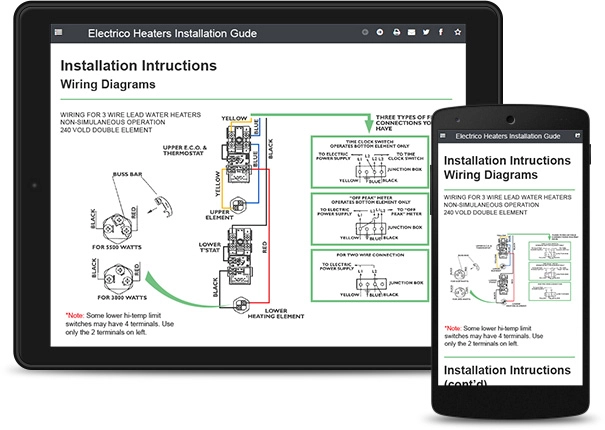Click 'Installation Intructions' heading on tablet

click(x=139, y=66)
